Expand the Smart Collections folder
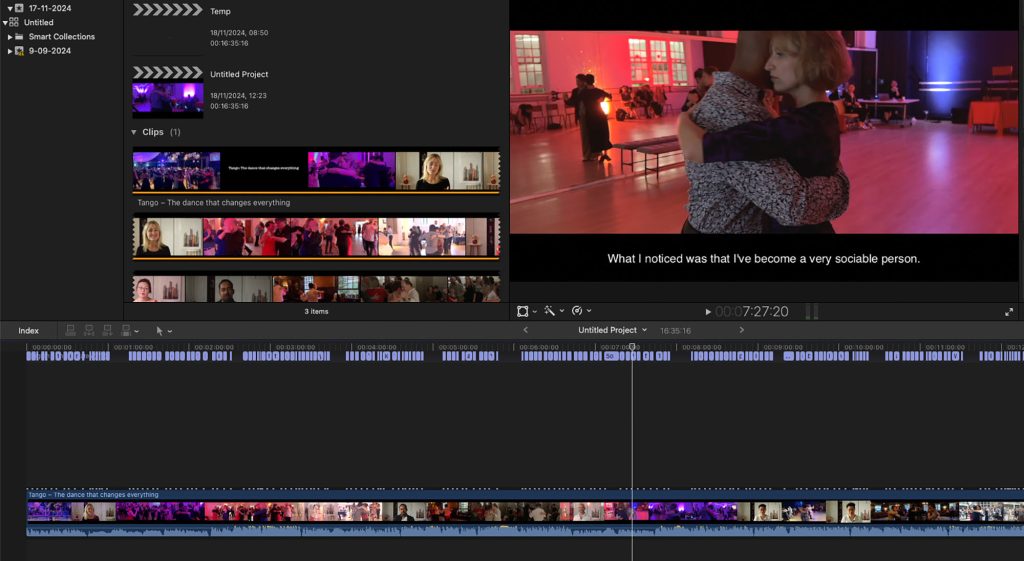 click(x=10, y=37)
